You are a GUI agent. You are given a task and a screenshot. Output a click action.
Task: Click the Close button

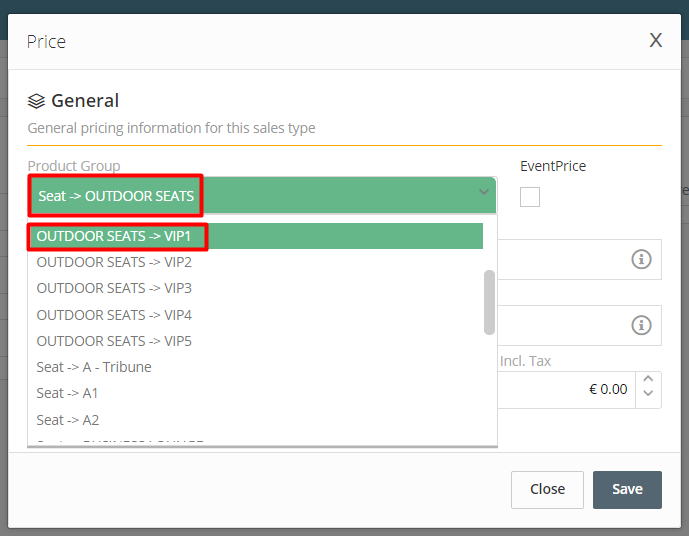pyautogui.click(x=547, y=489)
